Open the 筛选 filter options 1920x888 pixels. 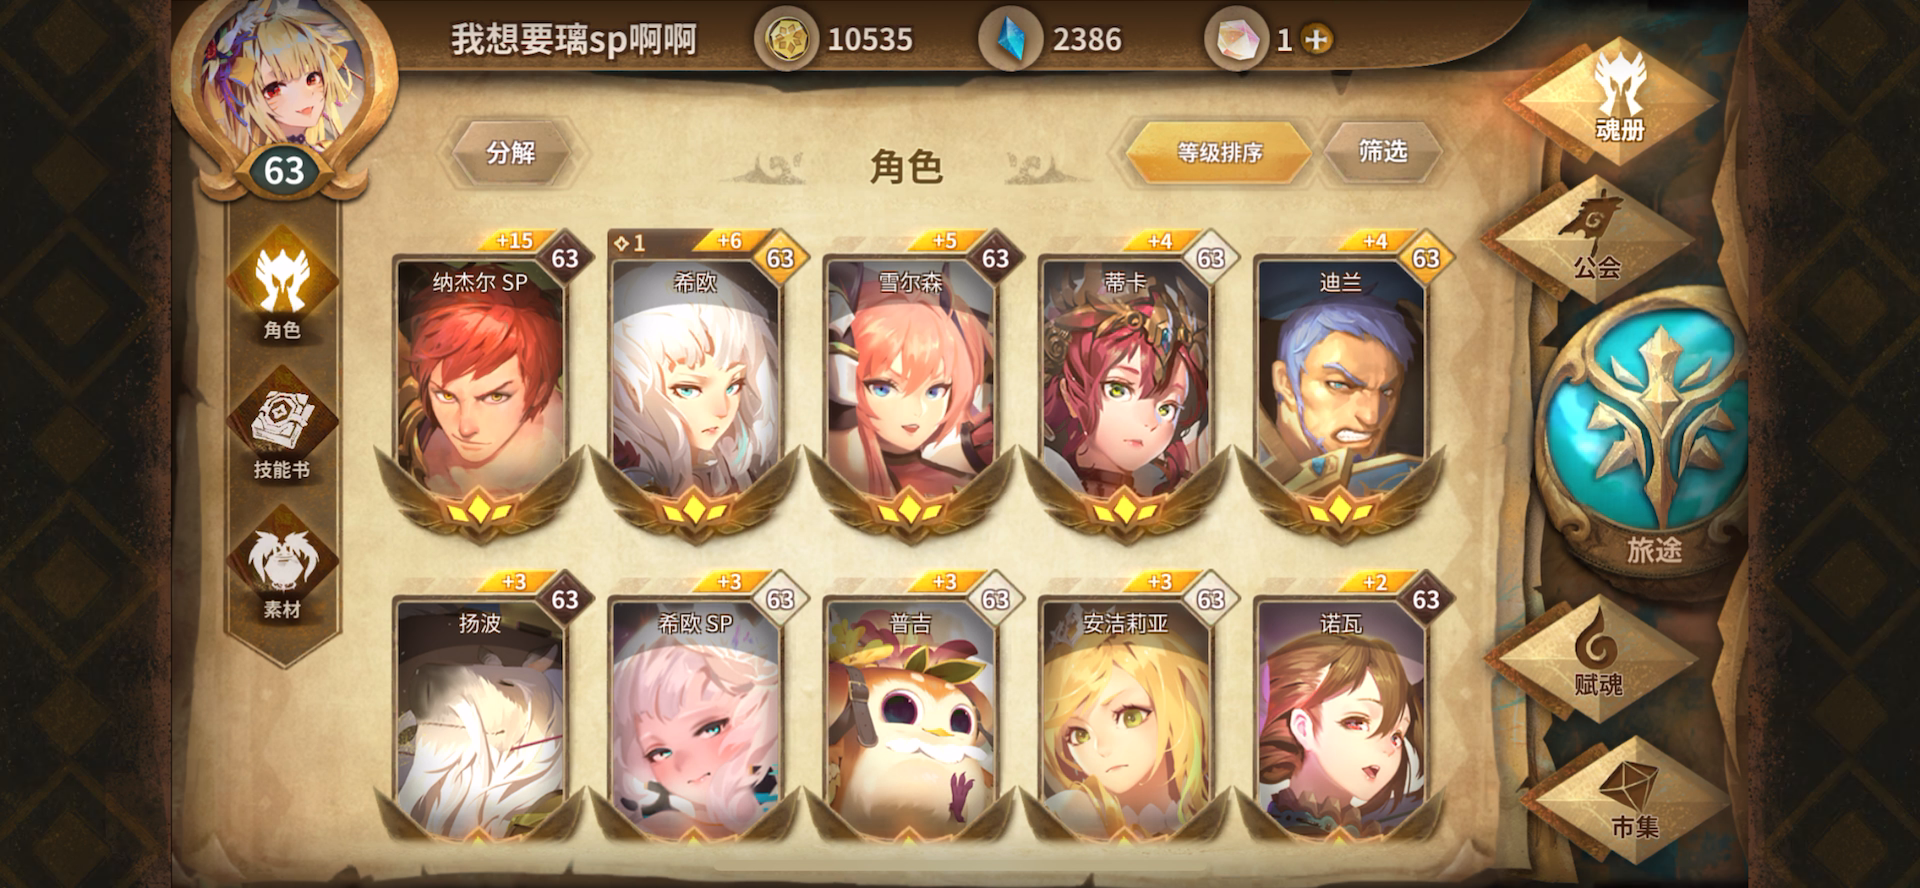tap(1383, 152)
